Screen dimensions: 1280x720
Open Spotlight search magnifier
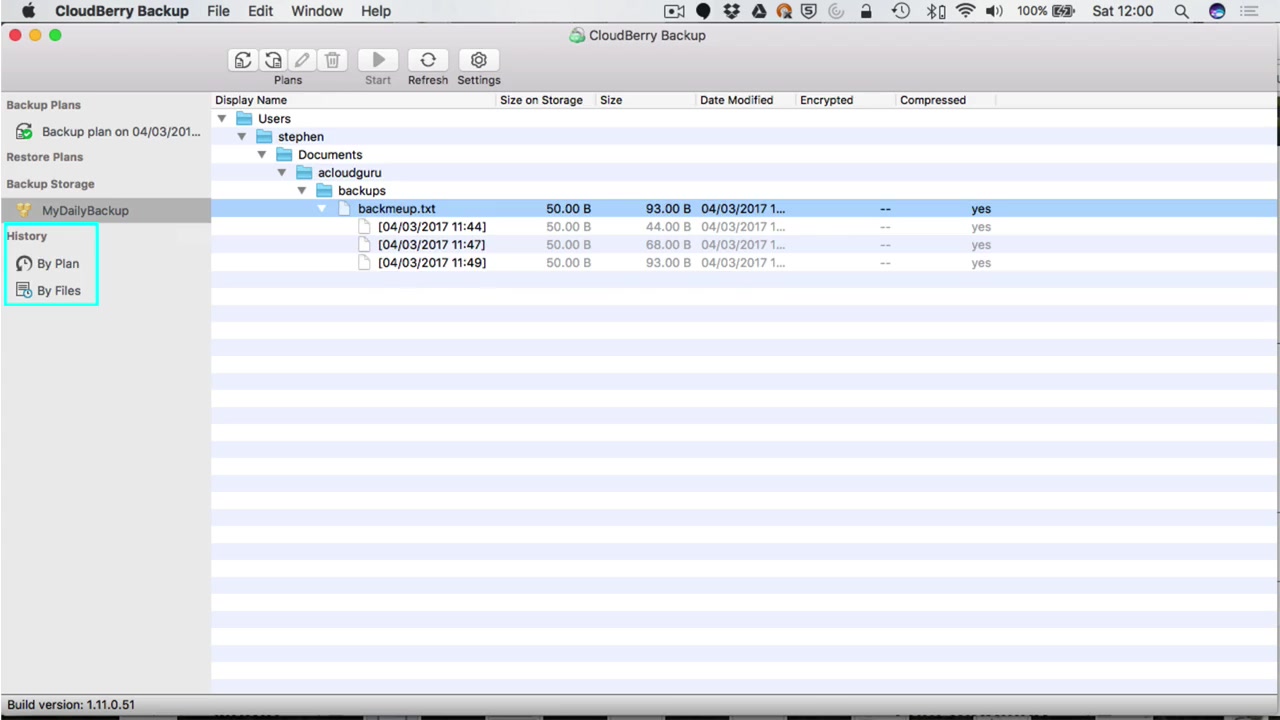click(x=1181, y=11)
